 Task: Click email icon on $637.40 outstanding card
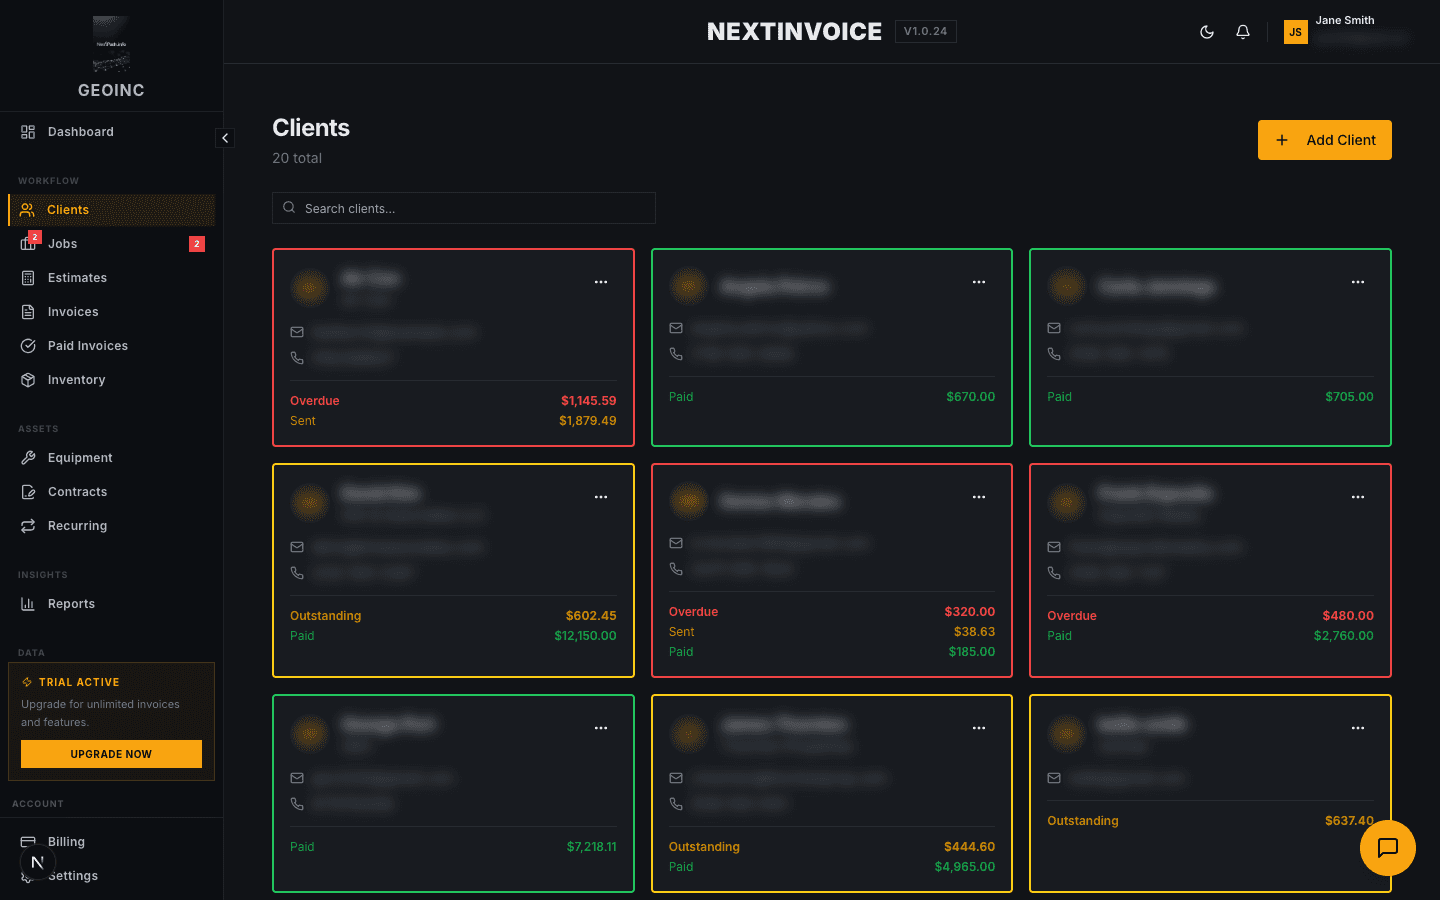point(1054,778)
